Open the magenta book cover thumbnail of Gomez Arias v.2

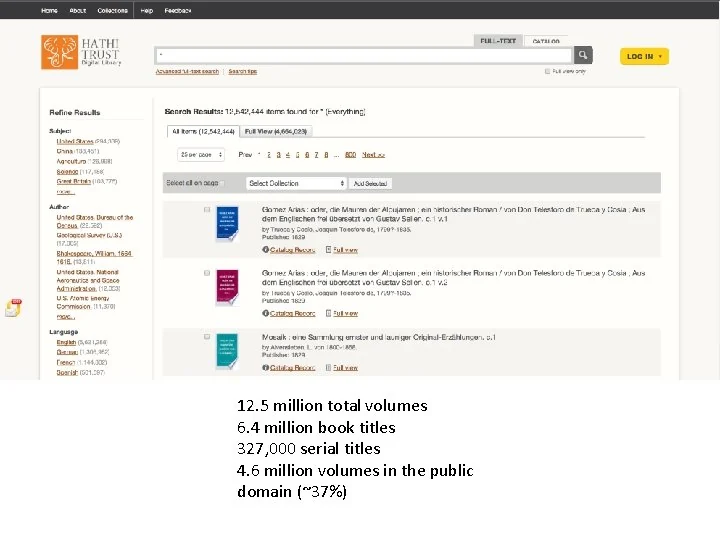point(227,287)
